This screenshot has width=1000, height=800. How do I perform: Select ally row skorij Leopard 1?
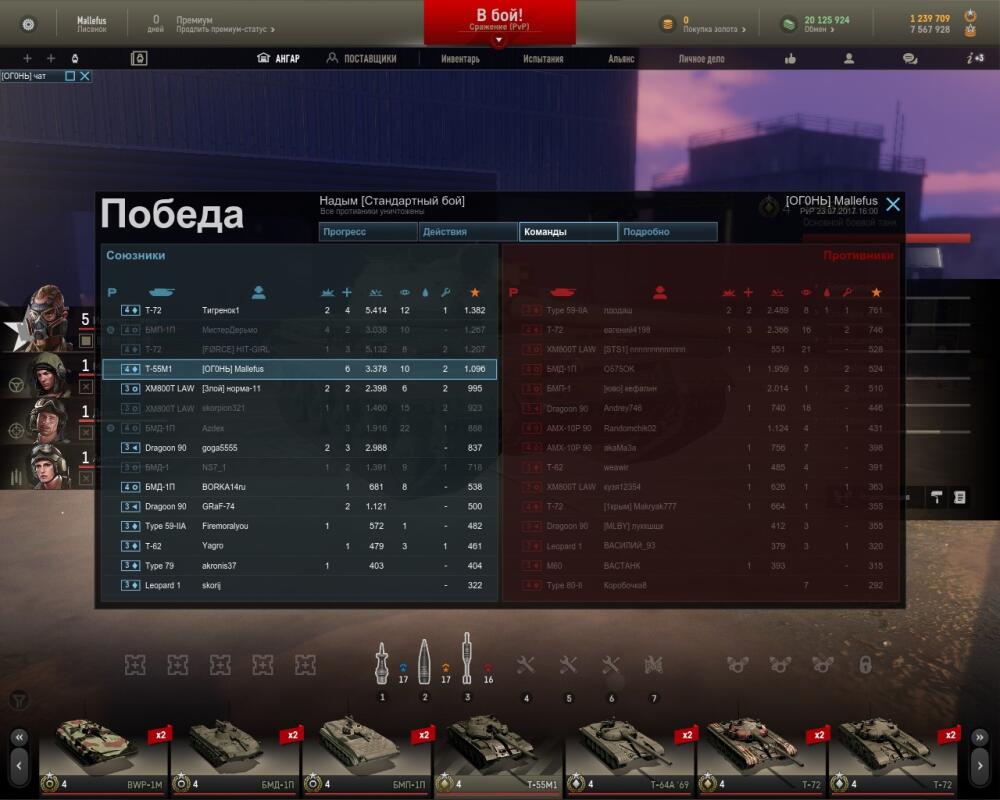(299, 585)
